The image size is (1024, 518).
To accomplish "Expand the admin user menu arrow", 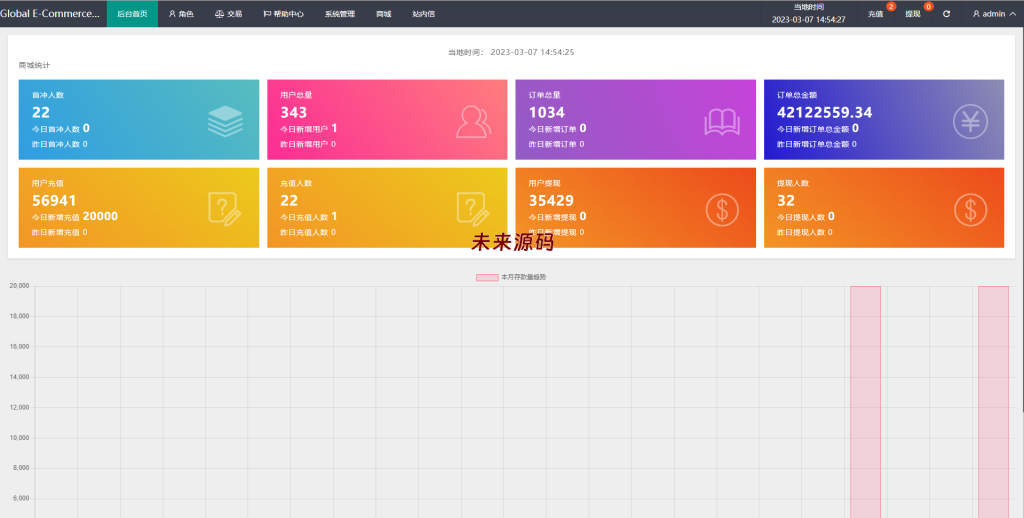I will 1013,14.
